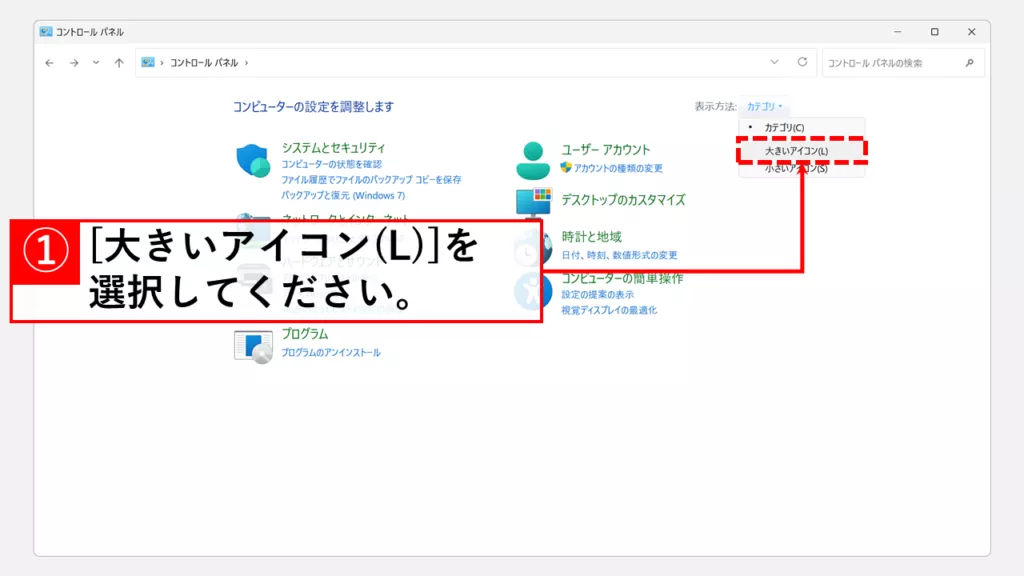Go back with the back arrow
This screenshot has height=576, width=1024.
click(x=50, y=63)
